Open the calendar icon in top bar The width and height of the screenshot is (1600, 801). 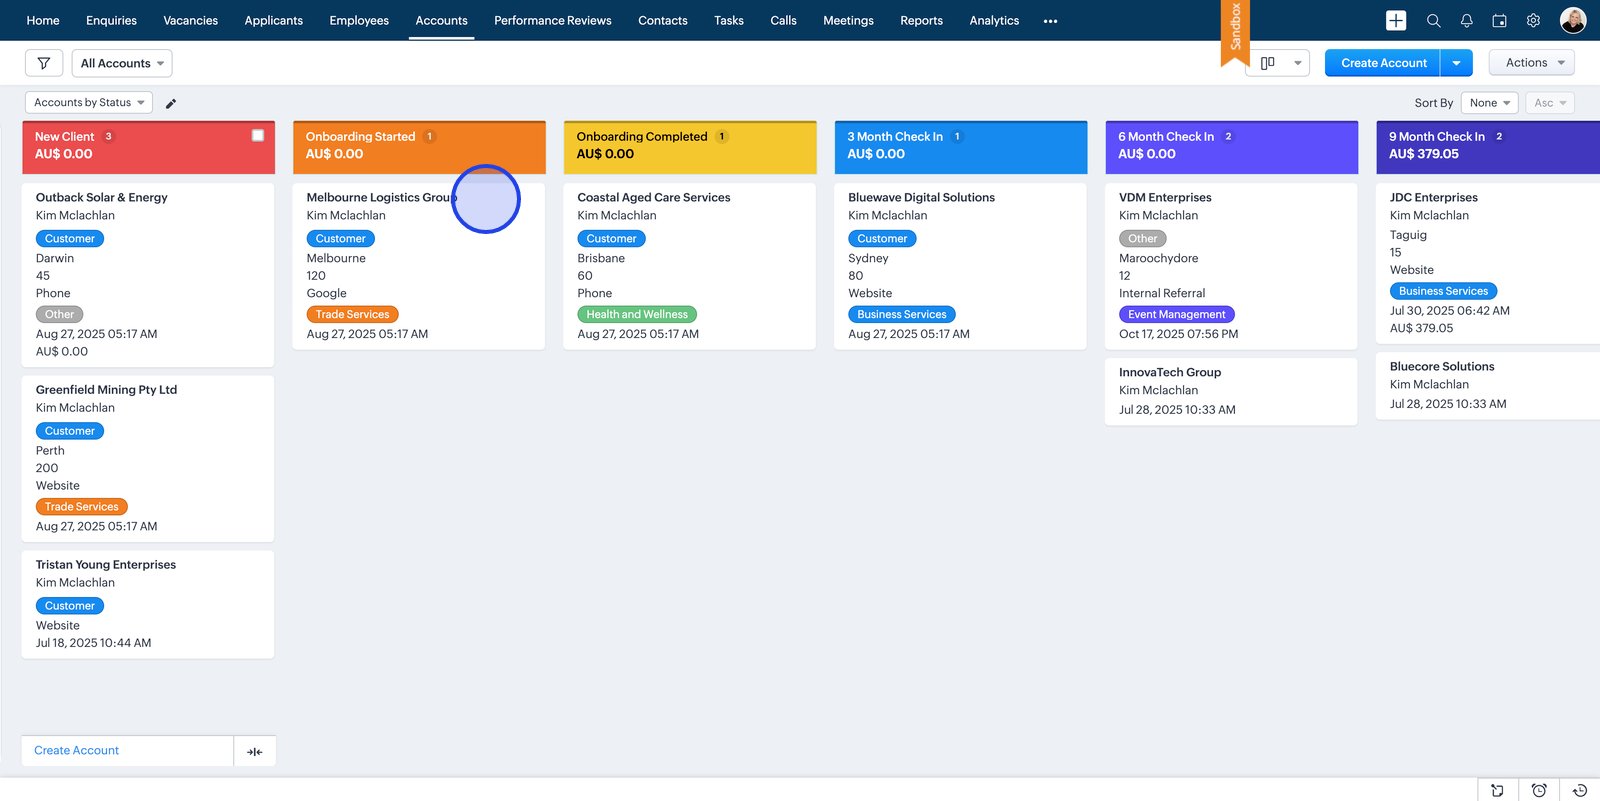click(1499, 20)
